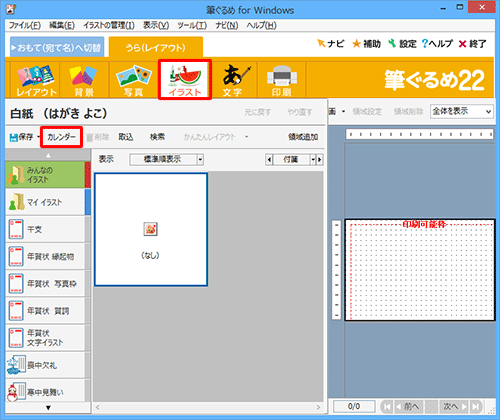Image resolution: width=500 pixels, height=420 pixels.
Task: Click the 削除 delete button
Action: coord(98,137)
